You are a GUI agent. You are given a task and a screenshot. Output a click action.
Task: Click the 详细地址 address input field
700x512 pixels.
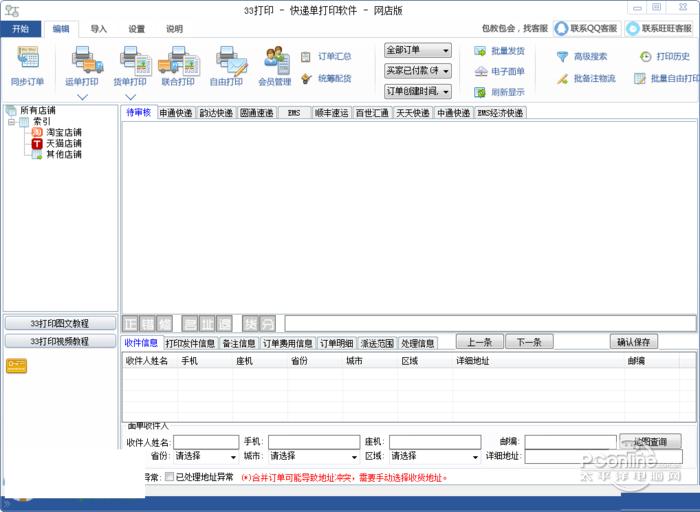[x=604, y=456]
